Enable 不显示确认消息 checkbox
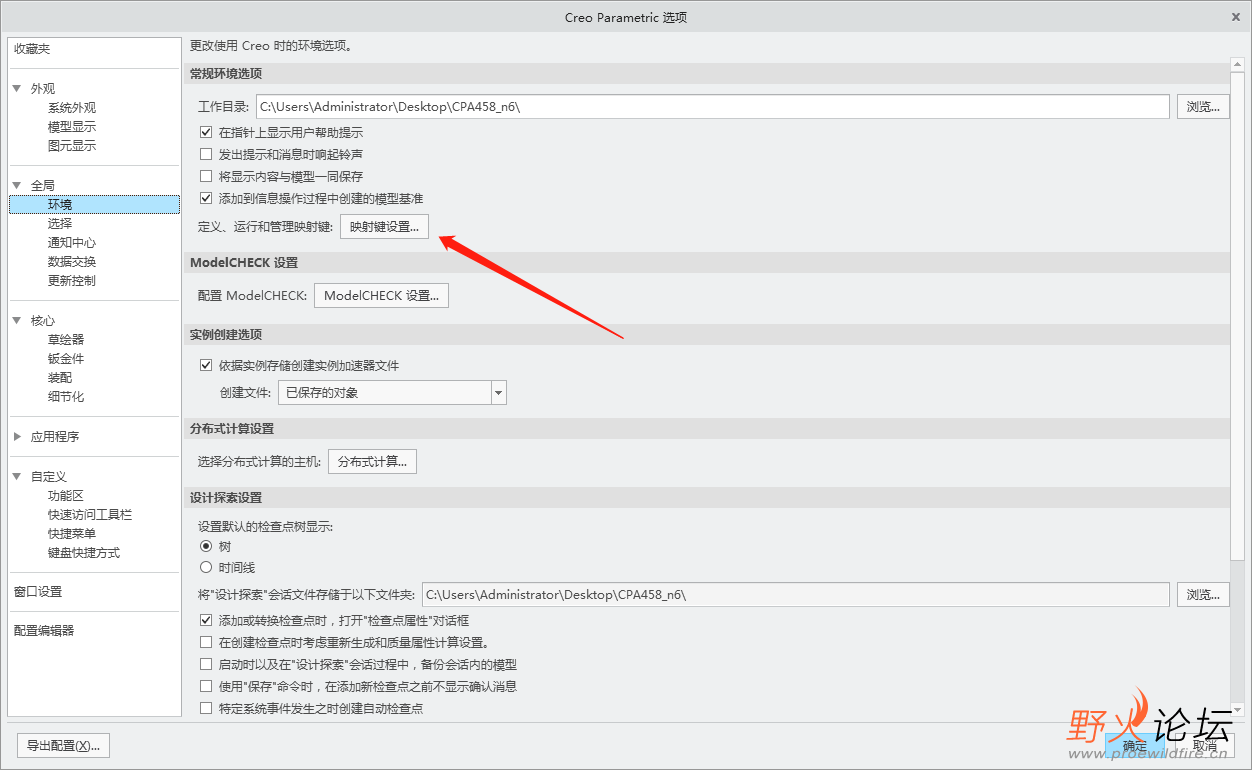Viewport: 1252px width, 770px height. [206, 686]
